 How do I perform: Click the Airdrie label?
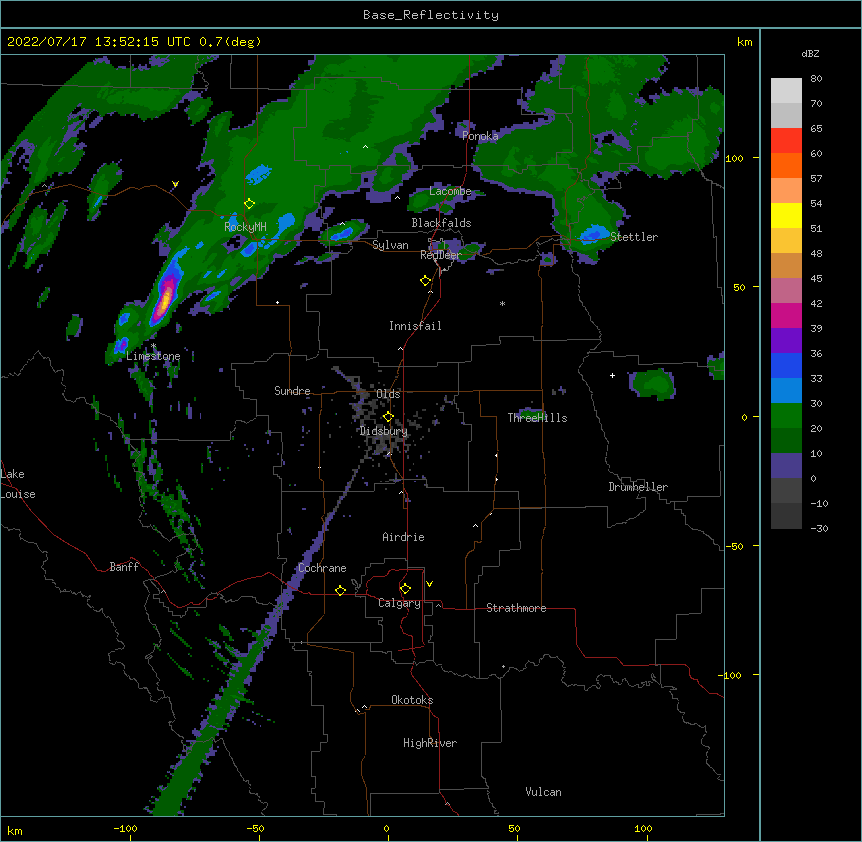pyautogui.click(x=403, y=537)
